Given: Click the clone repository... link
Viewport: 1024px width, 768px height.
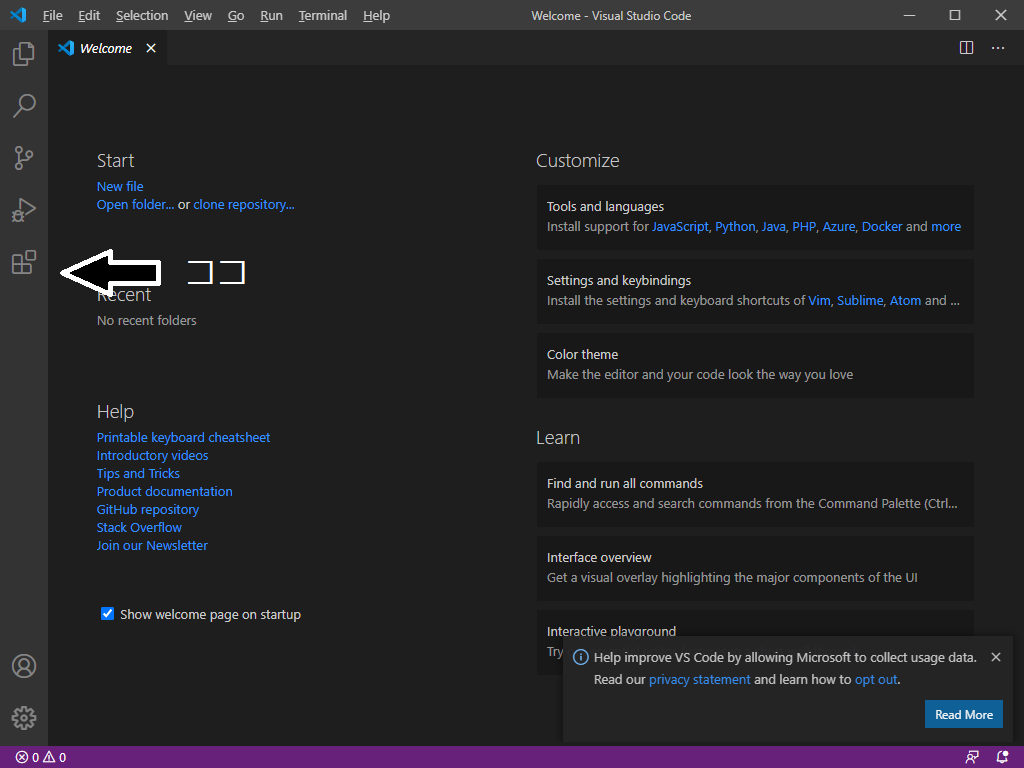Looking at the screenshot, I should point(244,204).
